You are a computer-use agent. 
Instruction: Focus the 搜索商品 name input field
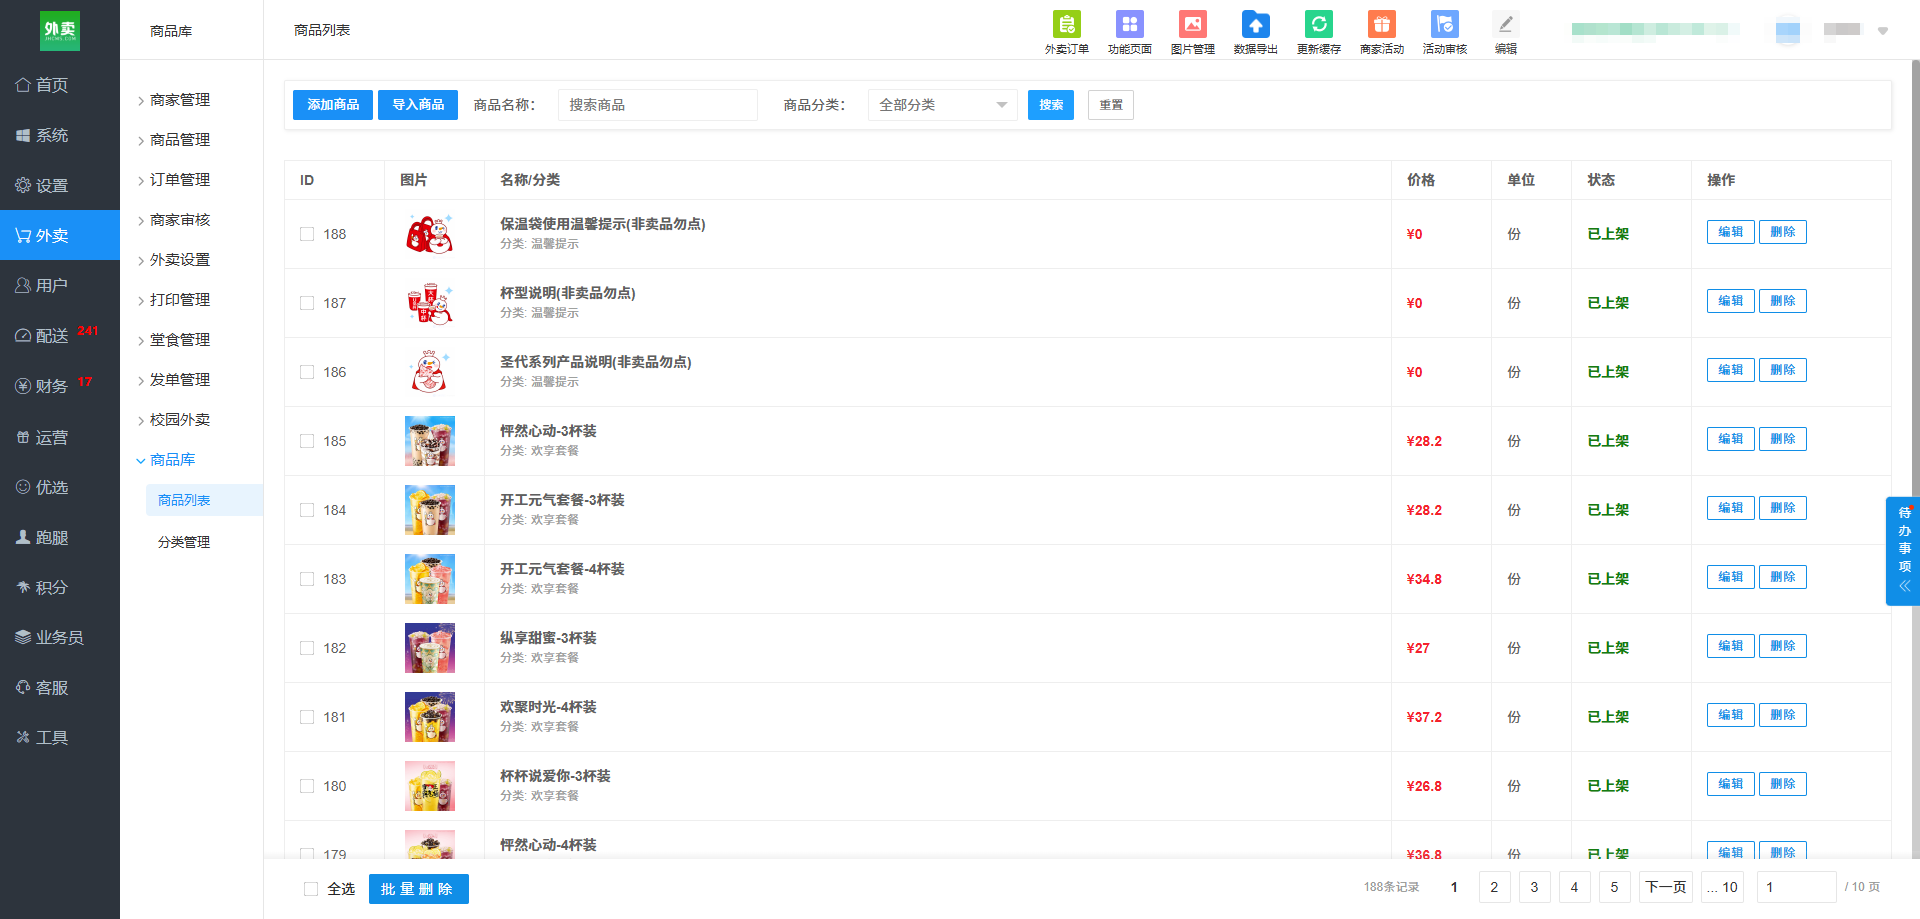[x=657, y=105]
